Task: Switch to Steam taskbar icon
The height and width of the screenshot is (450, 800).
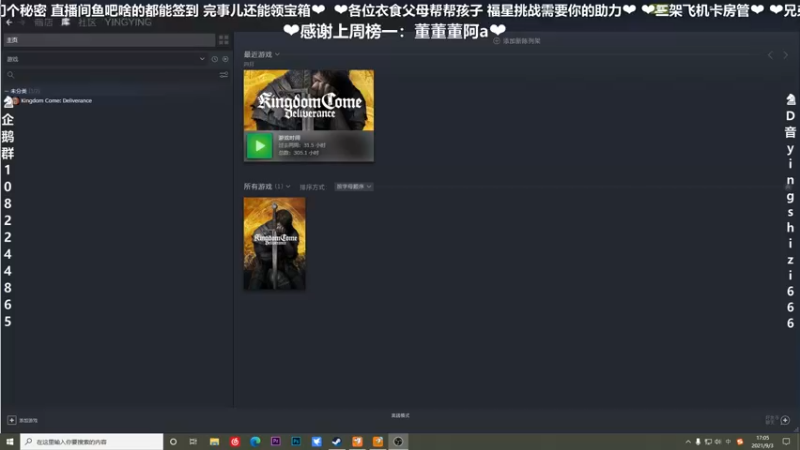Action: point(337,441)
